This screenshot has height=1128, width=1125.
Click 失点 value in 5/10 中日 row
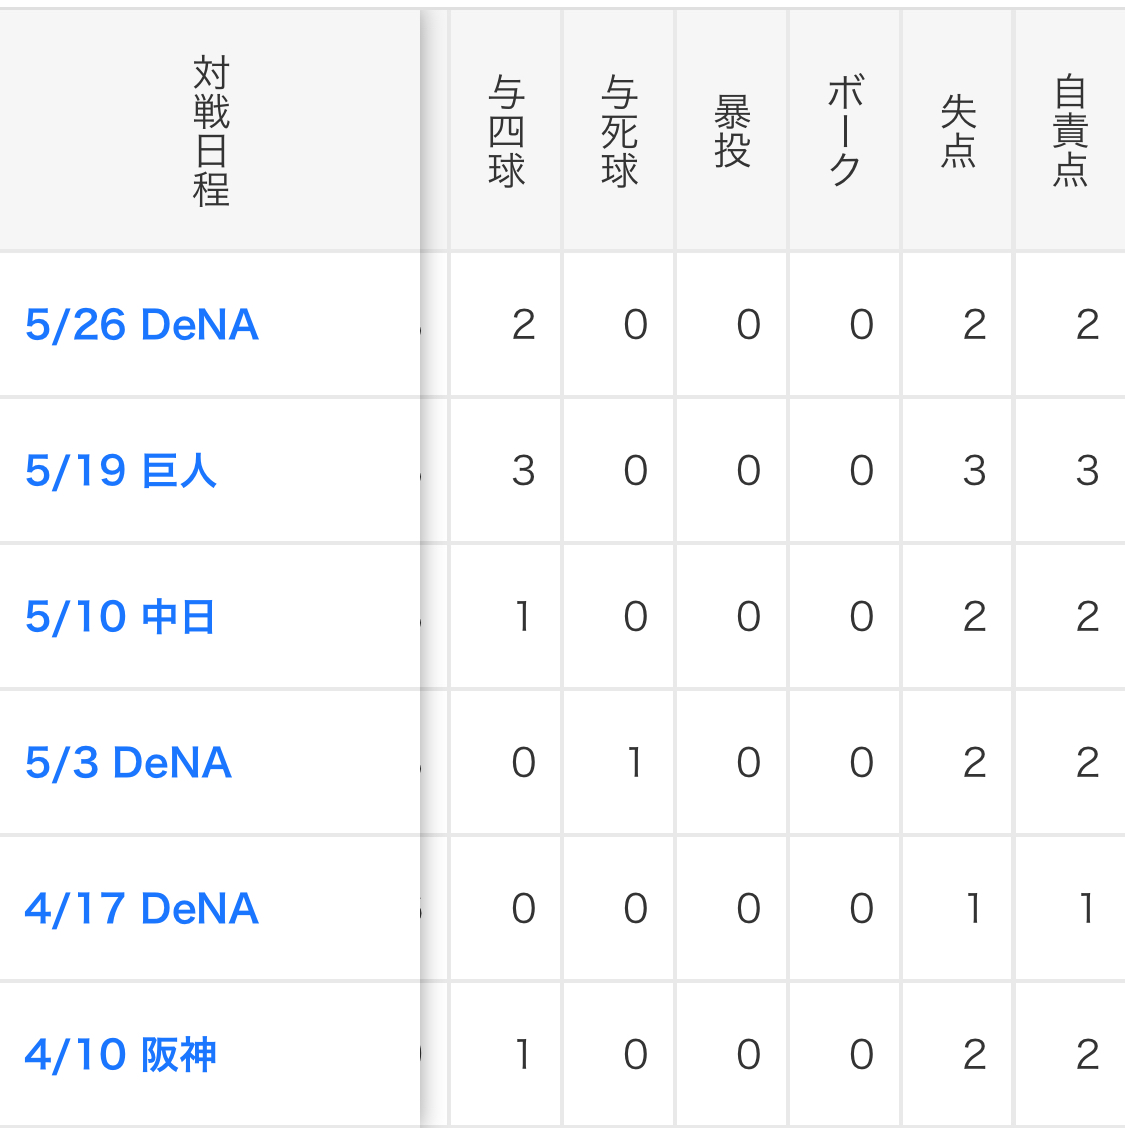coord(974,617)
